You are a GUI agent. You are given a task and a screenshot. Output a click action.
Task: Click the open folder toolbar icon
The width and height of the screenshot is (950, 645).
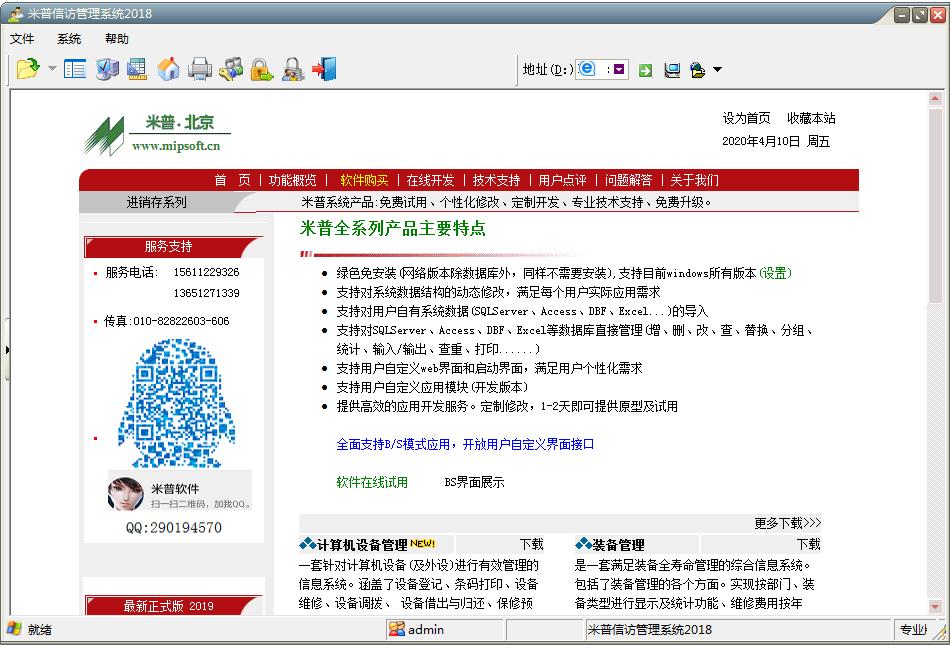28,69
